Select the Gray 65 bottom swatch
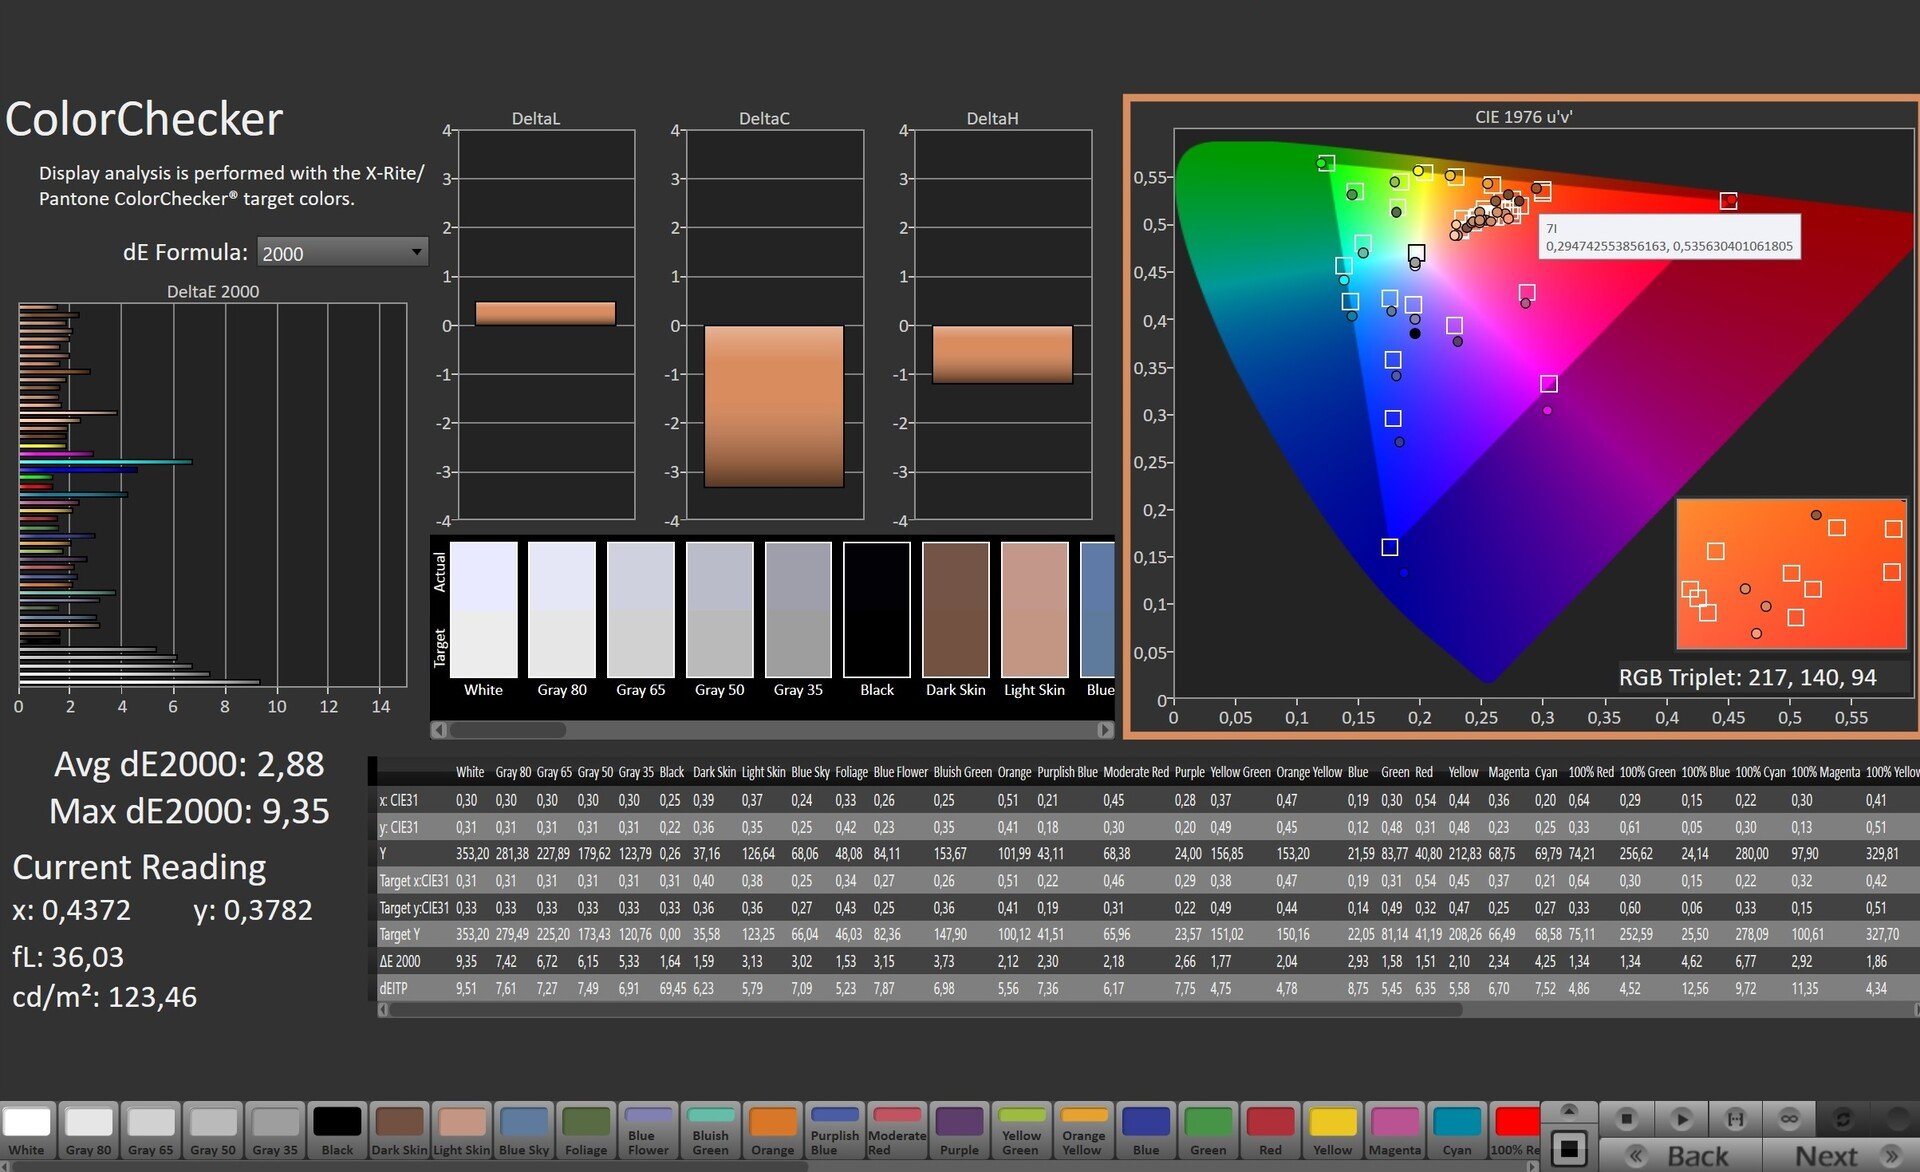 pos(151,1130)
